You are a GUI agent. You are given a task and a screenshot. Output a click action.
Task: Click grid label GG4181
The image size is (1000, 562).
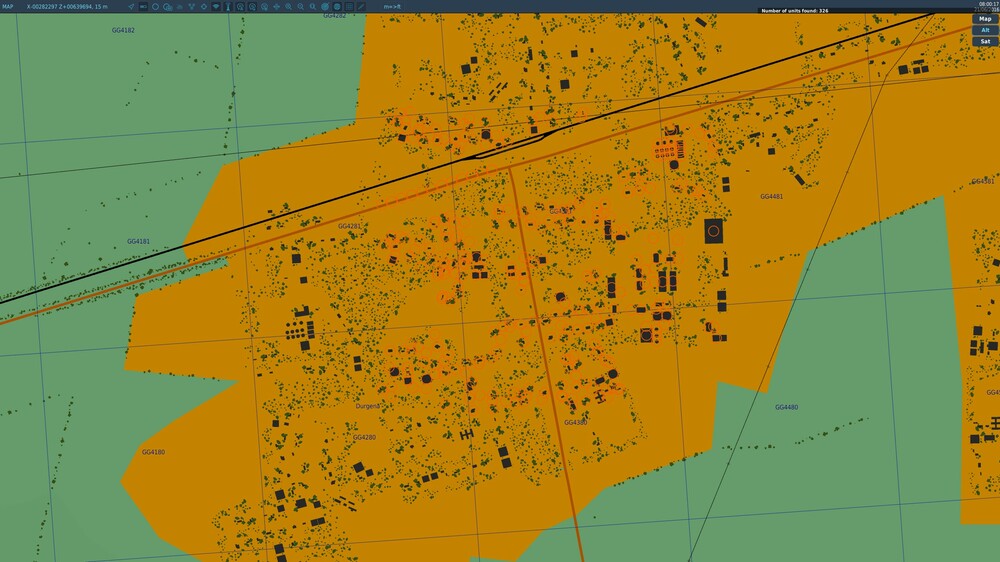coord(138,241)
